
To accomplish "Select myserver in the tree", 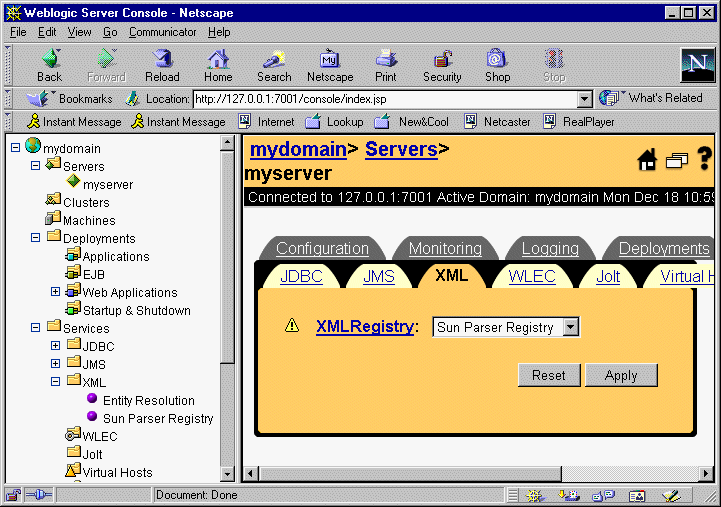I will click(108, 184).
